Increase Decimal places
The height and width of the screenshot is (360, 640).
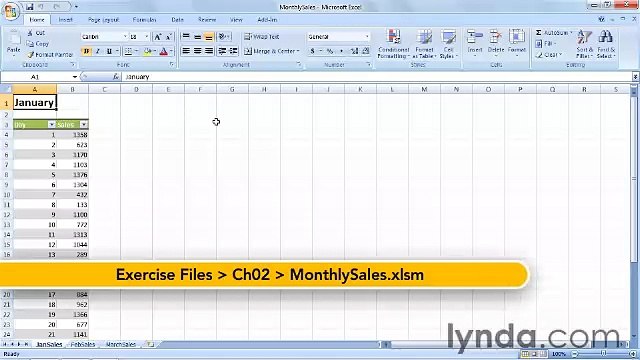pyautogui.click(x=354, y=51)
